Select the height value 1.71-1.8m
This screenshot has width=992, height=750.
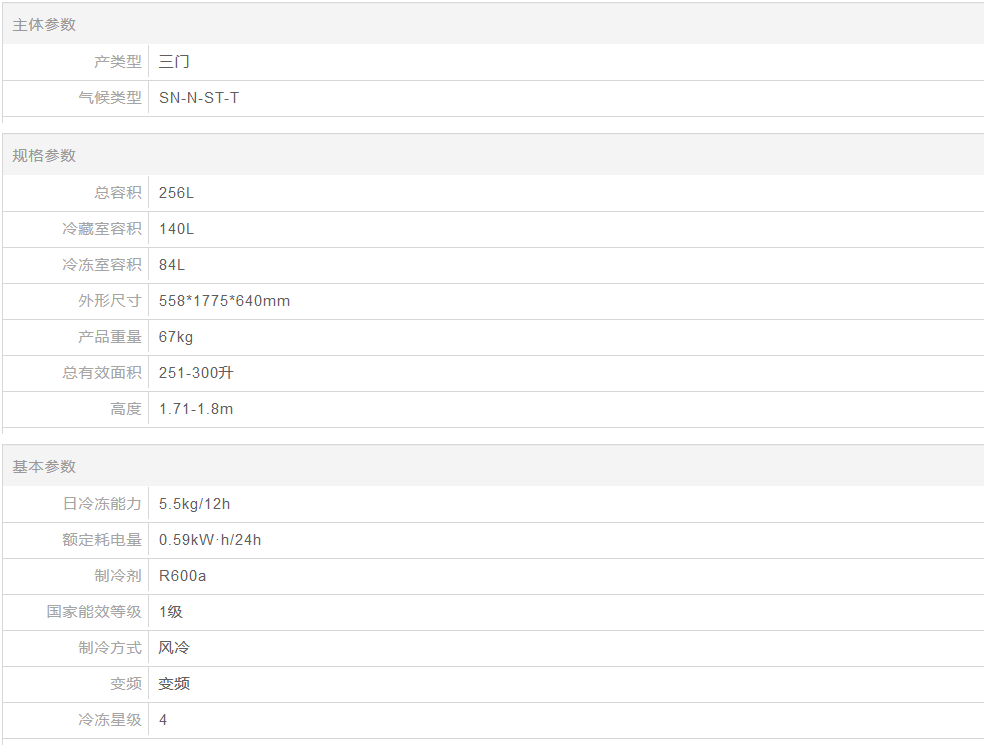[x=196, y=409]
